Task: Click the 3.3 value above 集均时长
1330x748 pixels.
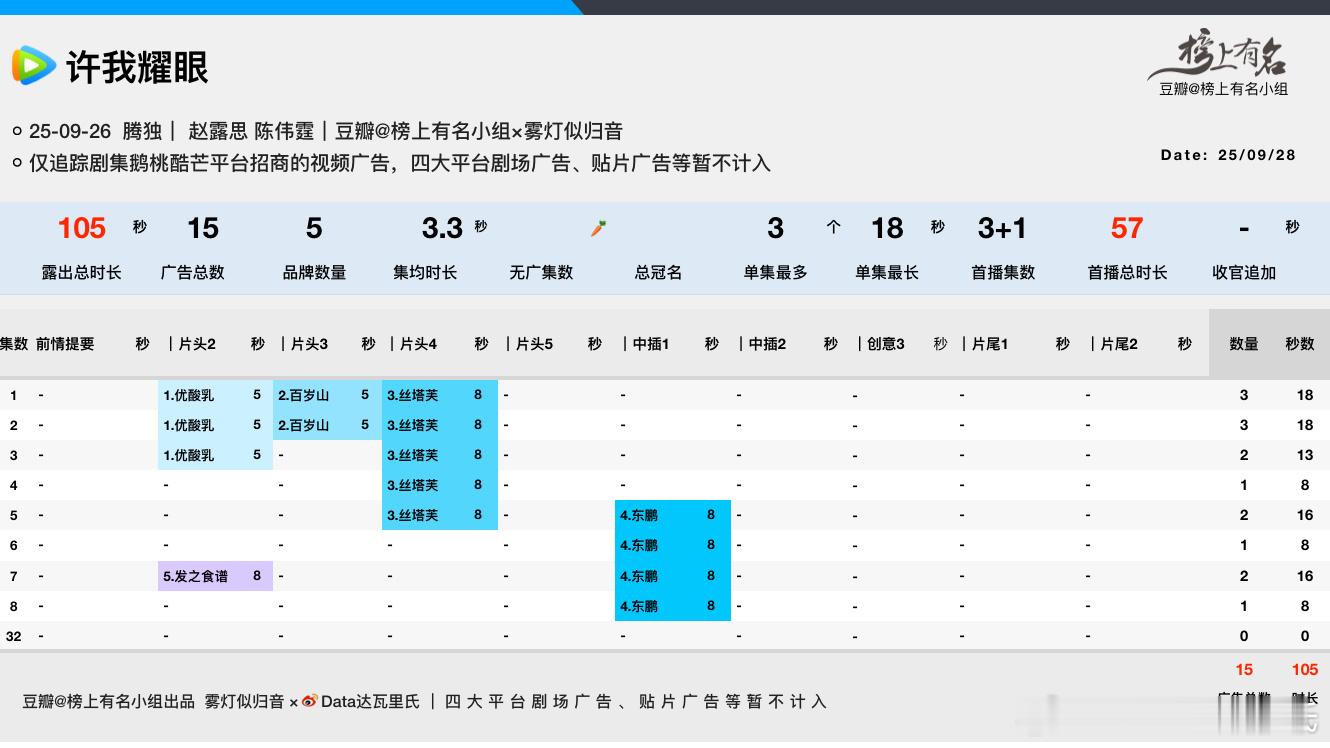Action: [442, 228]
